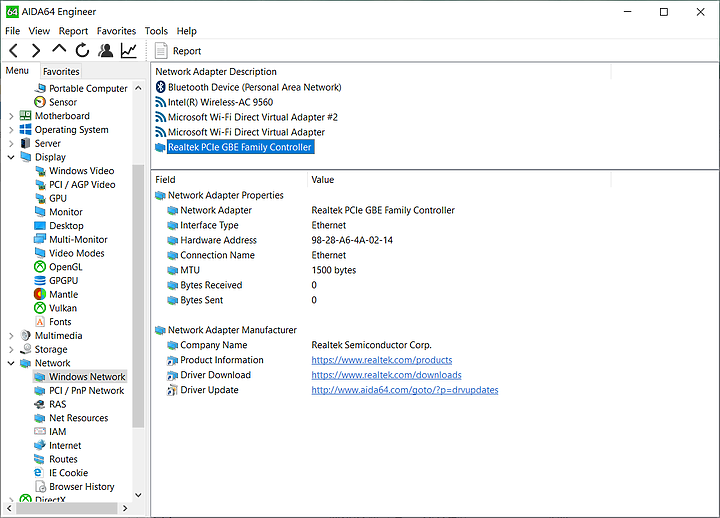Click the user profile toolbar icon
Viewport: 720px width, 518px height.
(x=105, y=50)
